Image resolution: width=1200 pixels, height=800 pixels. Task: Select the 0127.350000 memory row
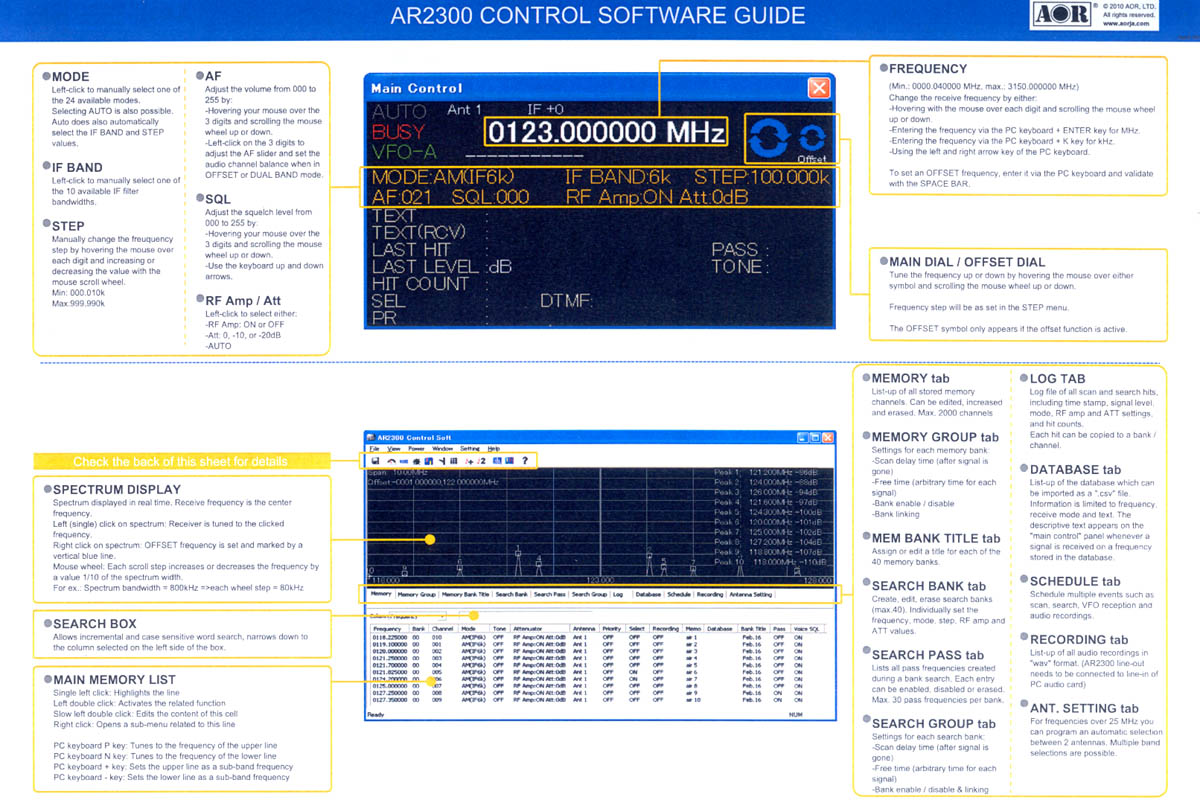[590, 700]
